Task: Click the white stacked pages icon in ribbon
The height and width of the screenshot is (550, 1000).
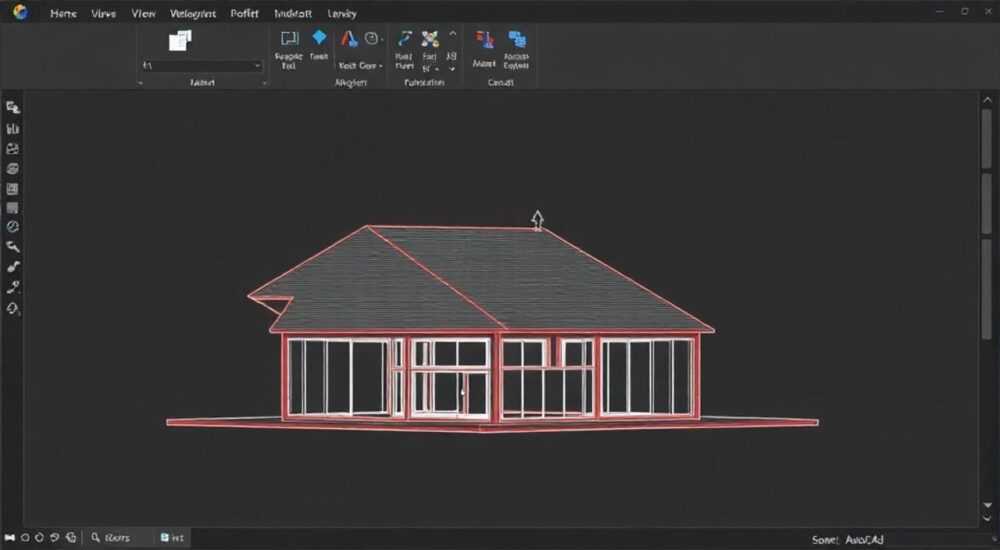Action: [180, 41]
